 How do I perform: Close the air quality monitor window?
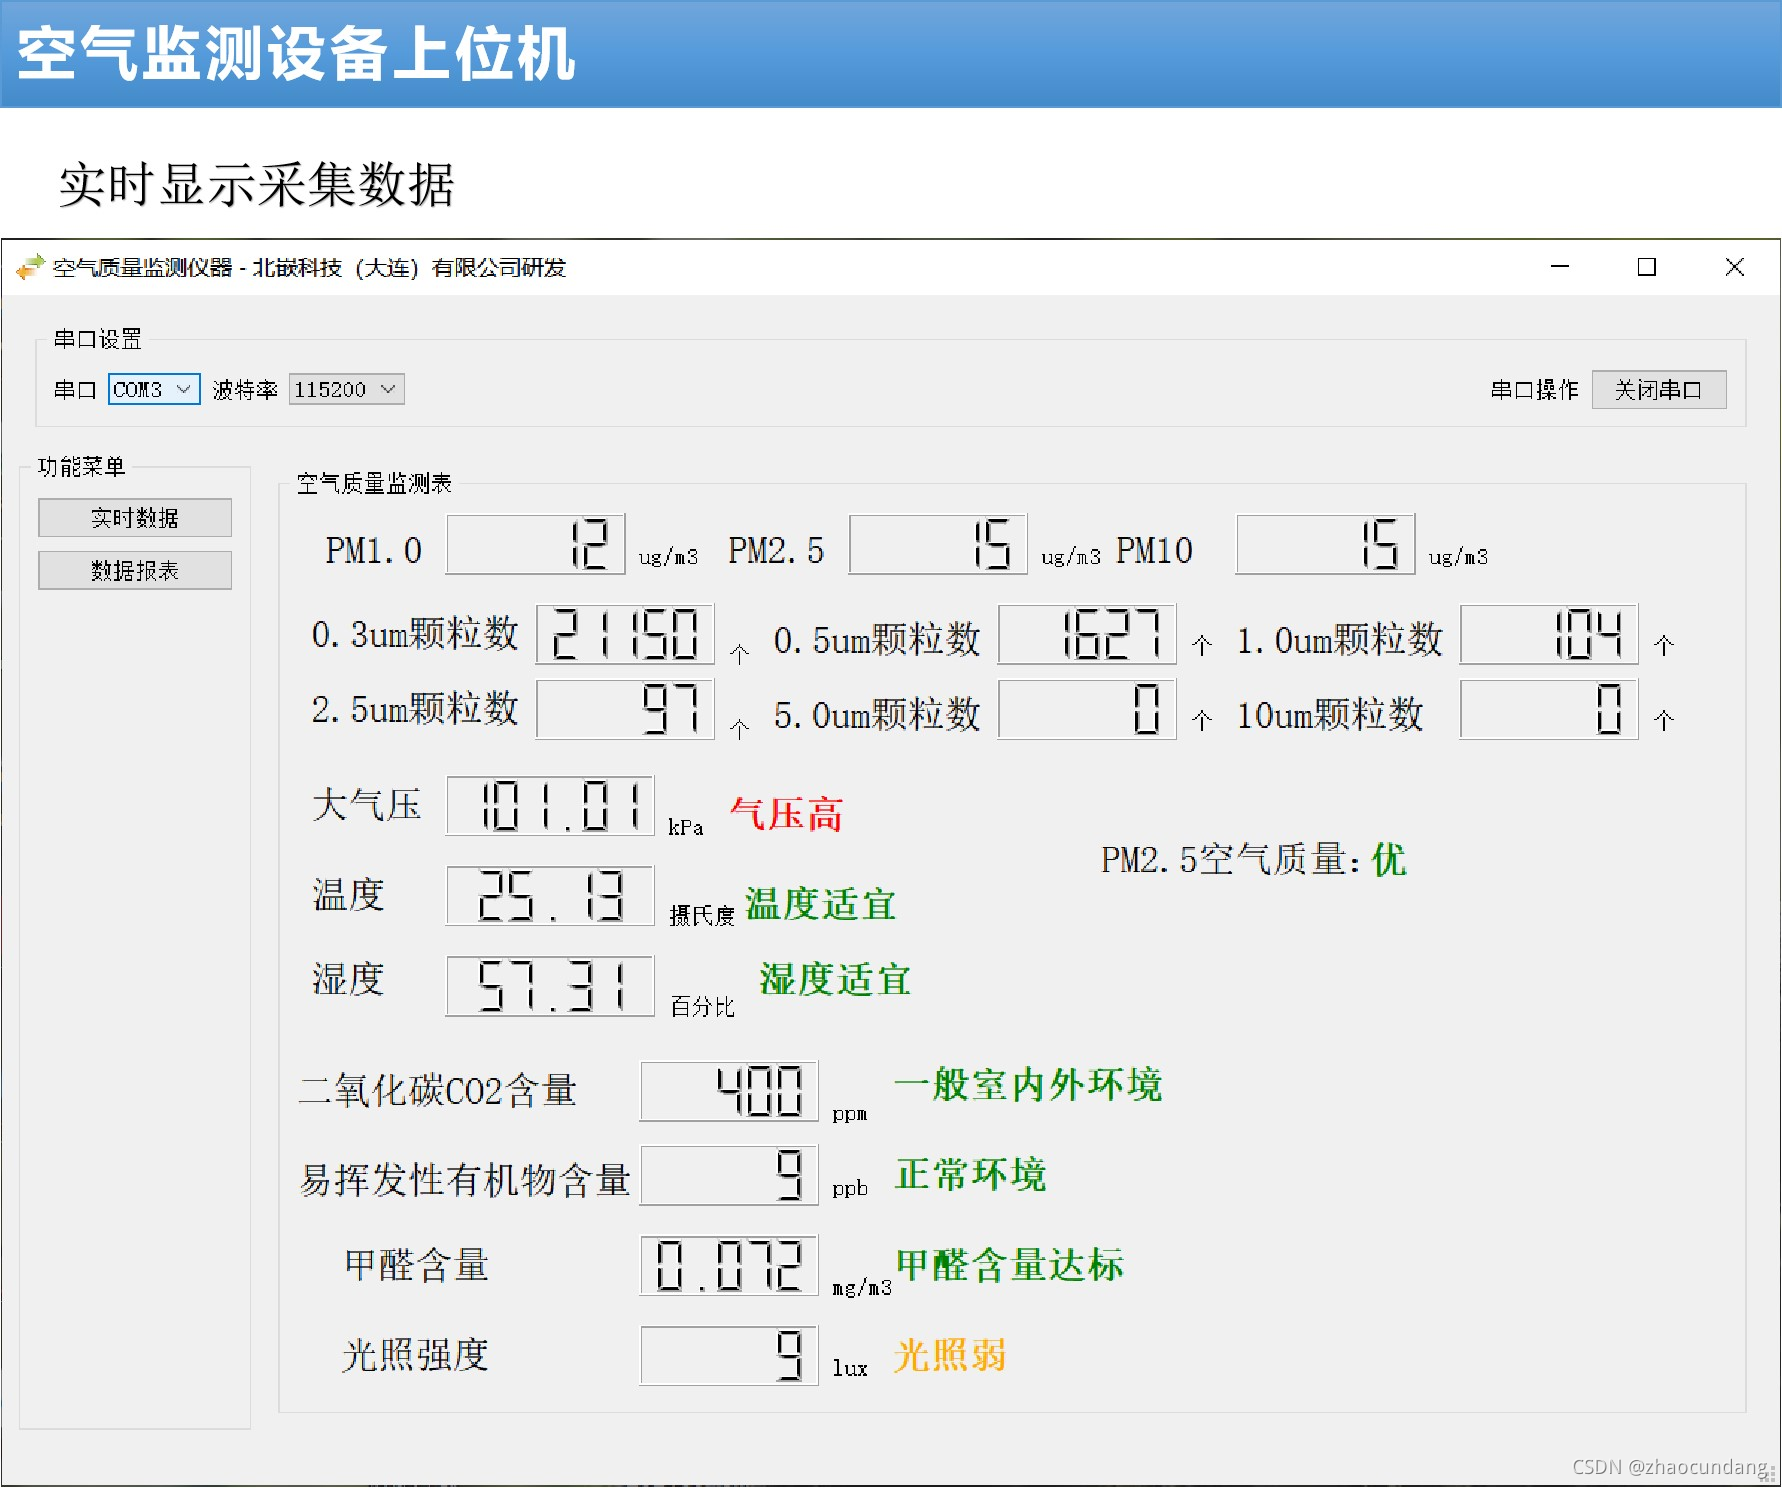pos(1735,267)
